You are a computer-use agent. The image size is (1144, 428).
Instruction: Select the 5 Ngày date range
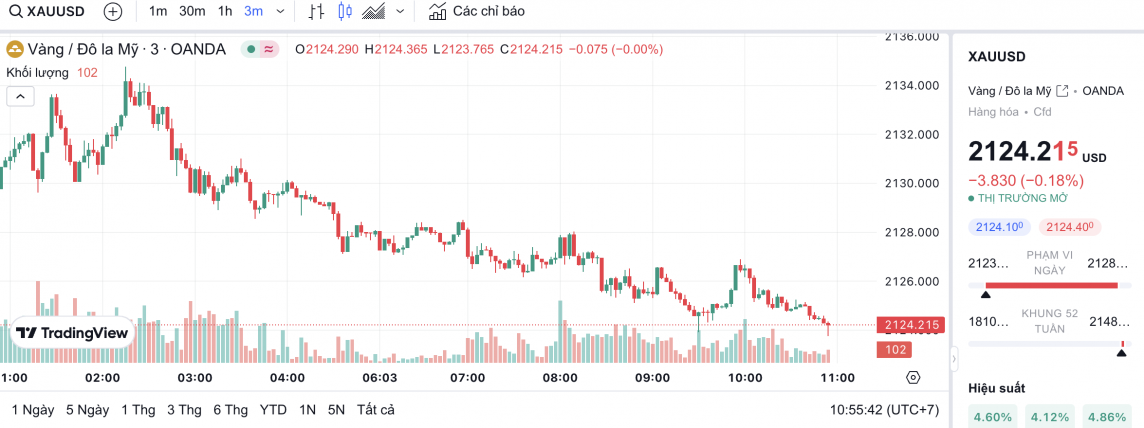pyautogui.click(x=87, y=410)
